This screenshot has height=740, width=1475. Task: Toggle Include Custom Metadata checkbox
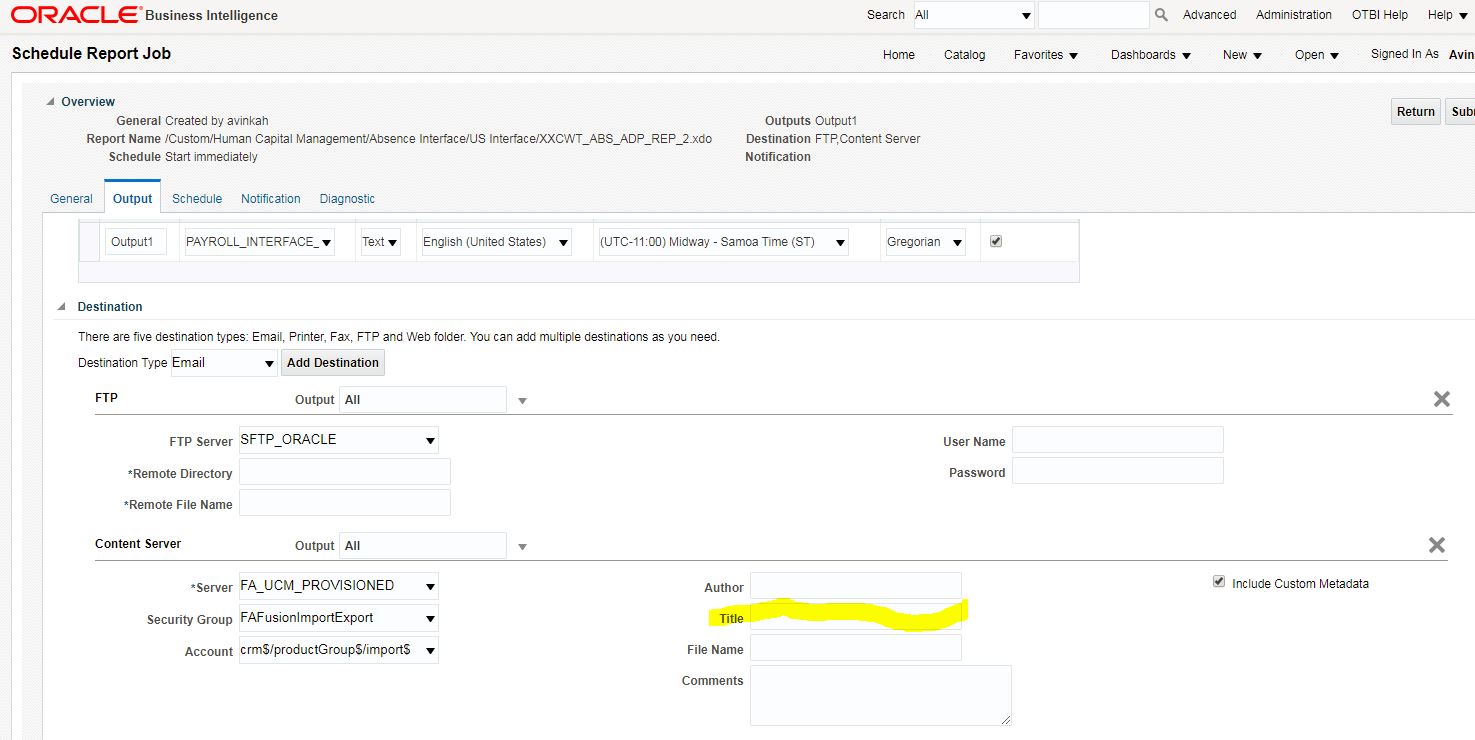1218,582
